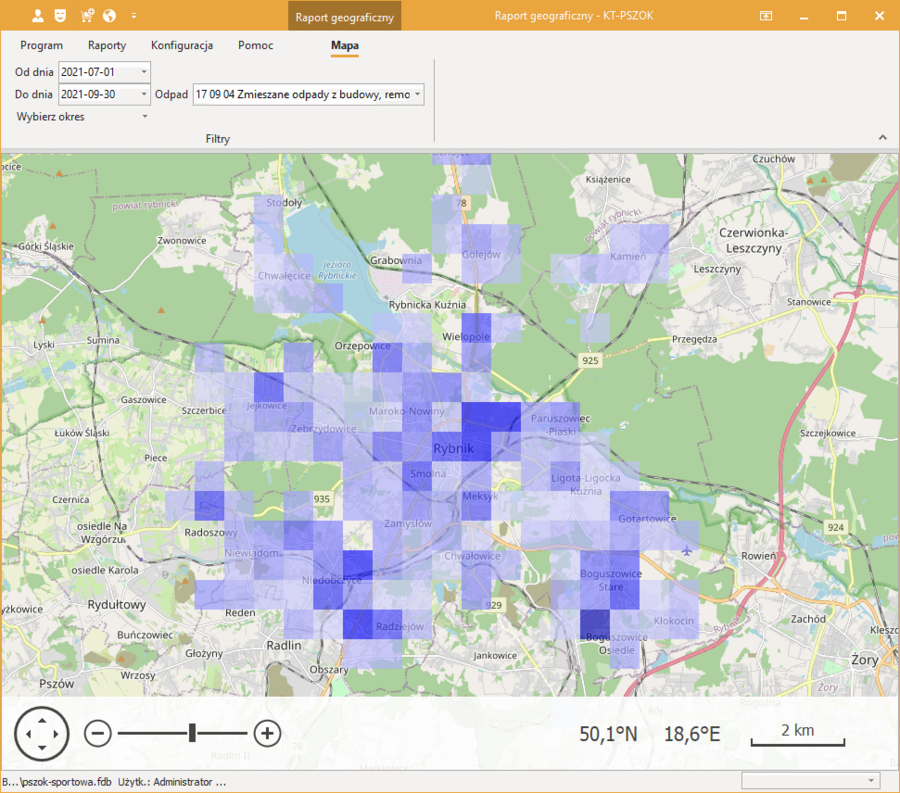Click the 18,6°E longitude readout
900x793 pixels.
(x=692, y=734)
